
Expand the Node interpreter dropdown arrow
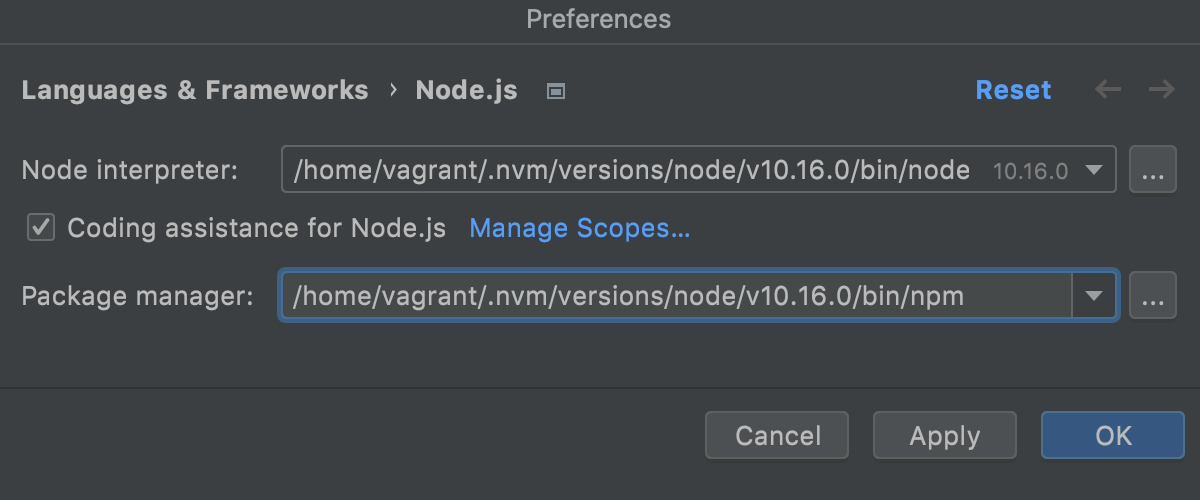pos(1094,170)
